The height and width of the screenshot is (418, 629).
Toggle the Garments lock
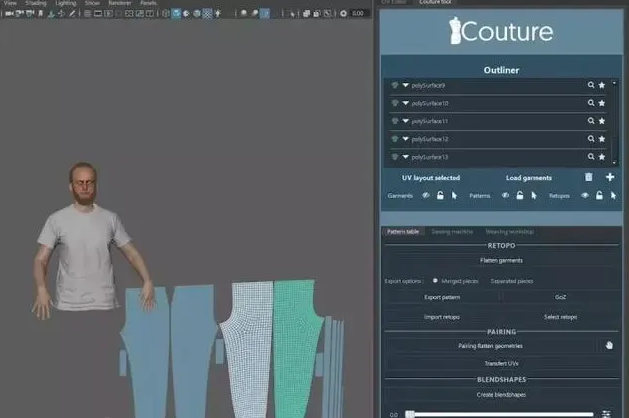point(440,195)
